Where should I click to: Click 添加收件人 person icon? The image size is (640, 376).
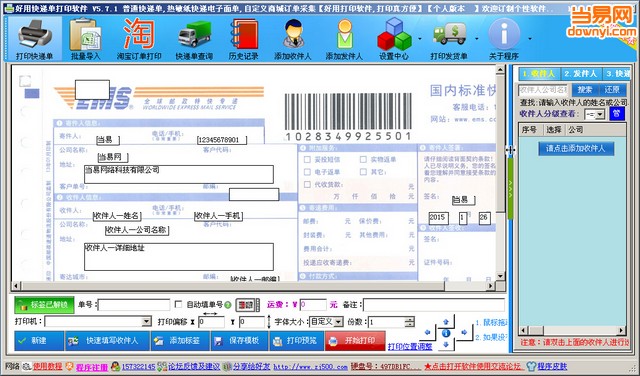293,39
